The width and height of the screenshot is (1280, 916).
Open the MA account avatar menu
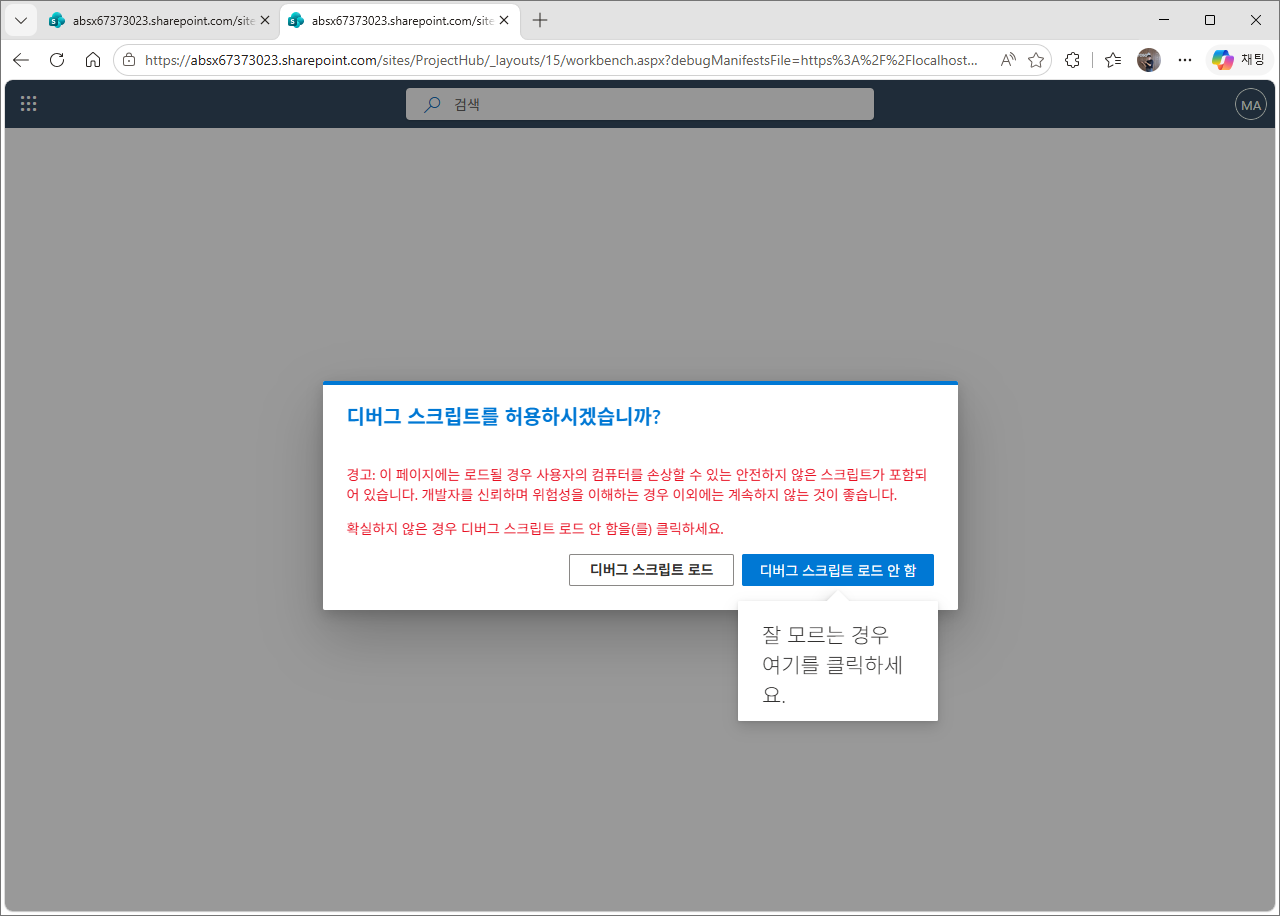point(1251,104)
